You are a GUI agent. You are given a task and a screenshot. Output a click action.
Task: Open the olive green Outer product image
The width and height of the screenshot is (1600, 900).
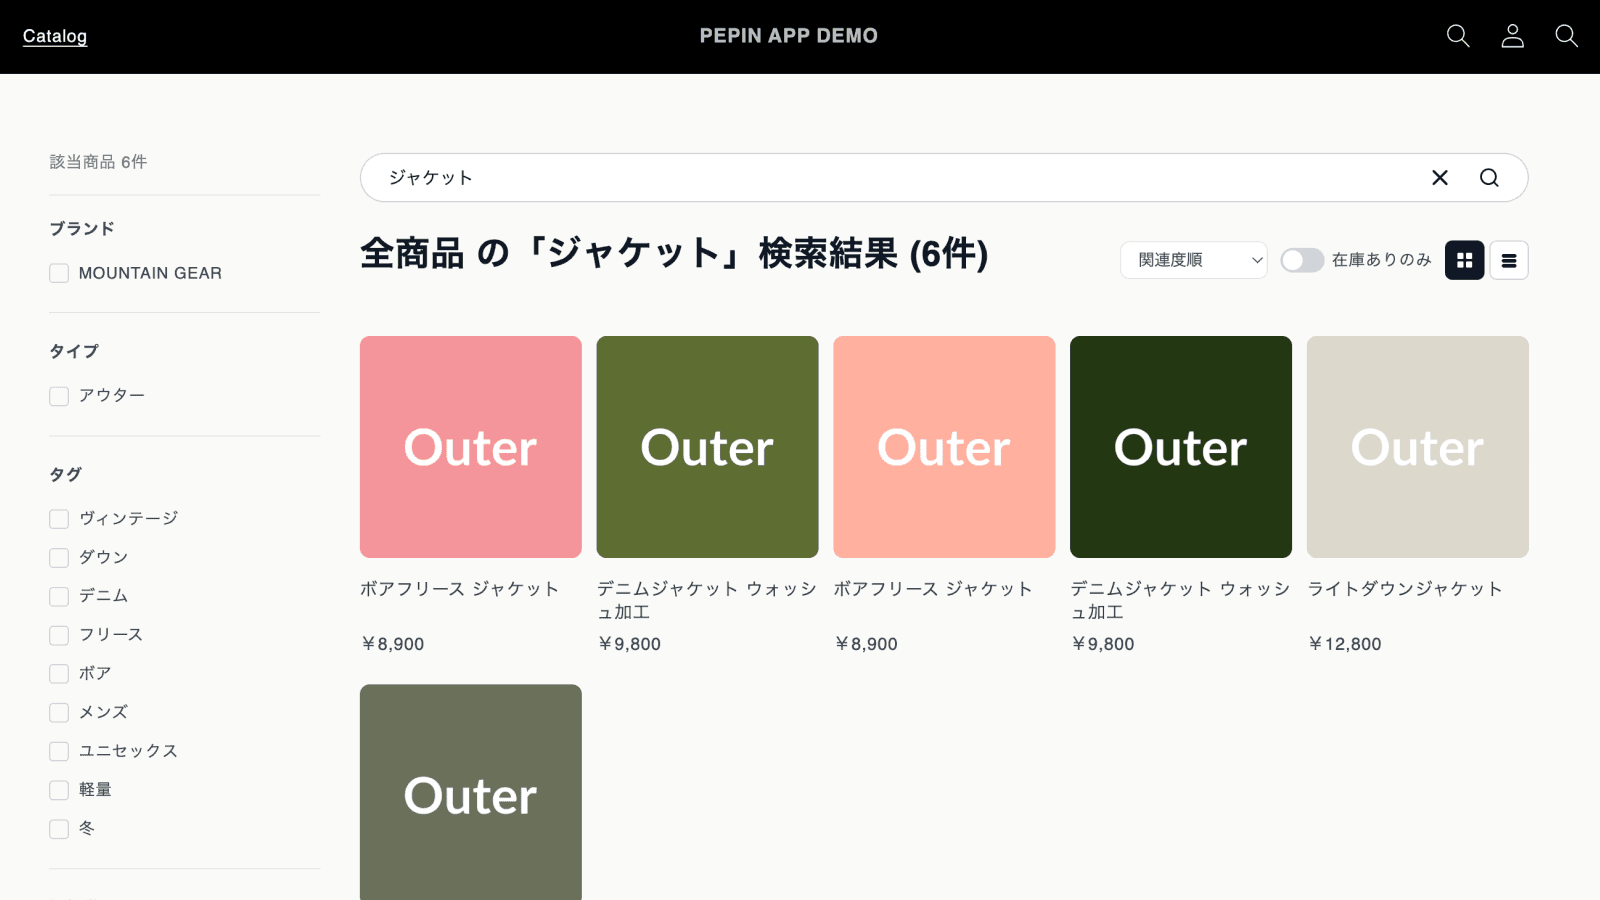tap(708, 447)
